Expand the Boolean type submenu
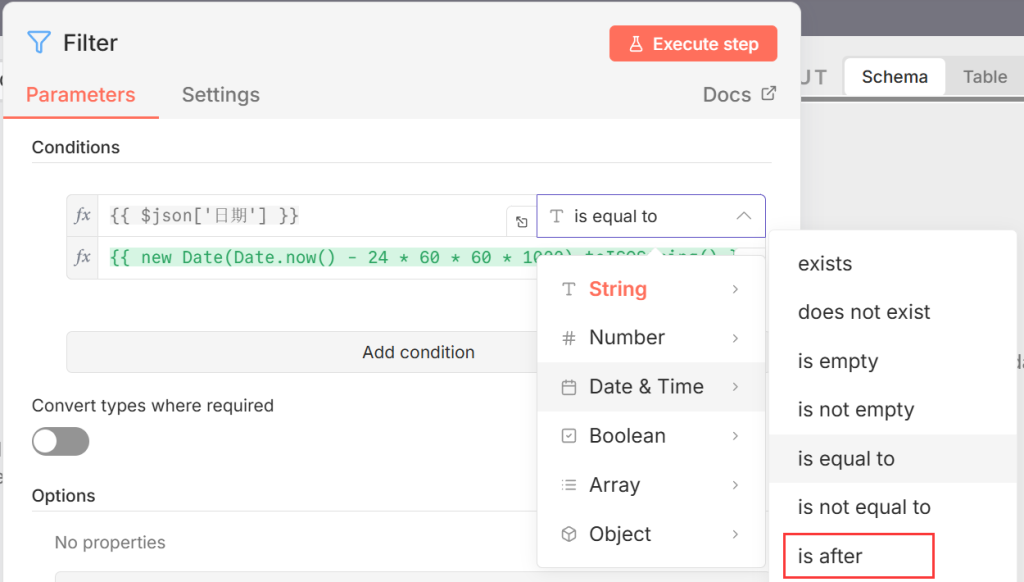 [x=651, y=436]
